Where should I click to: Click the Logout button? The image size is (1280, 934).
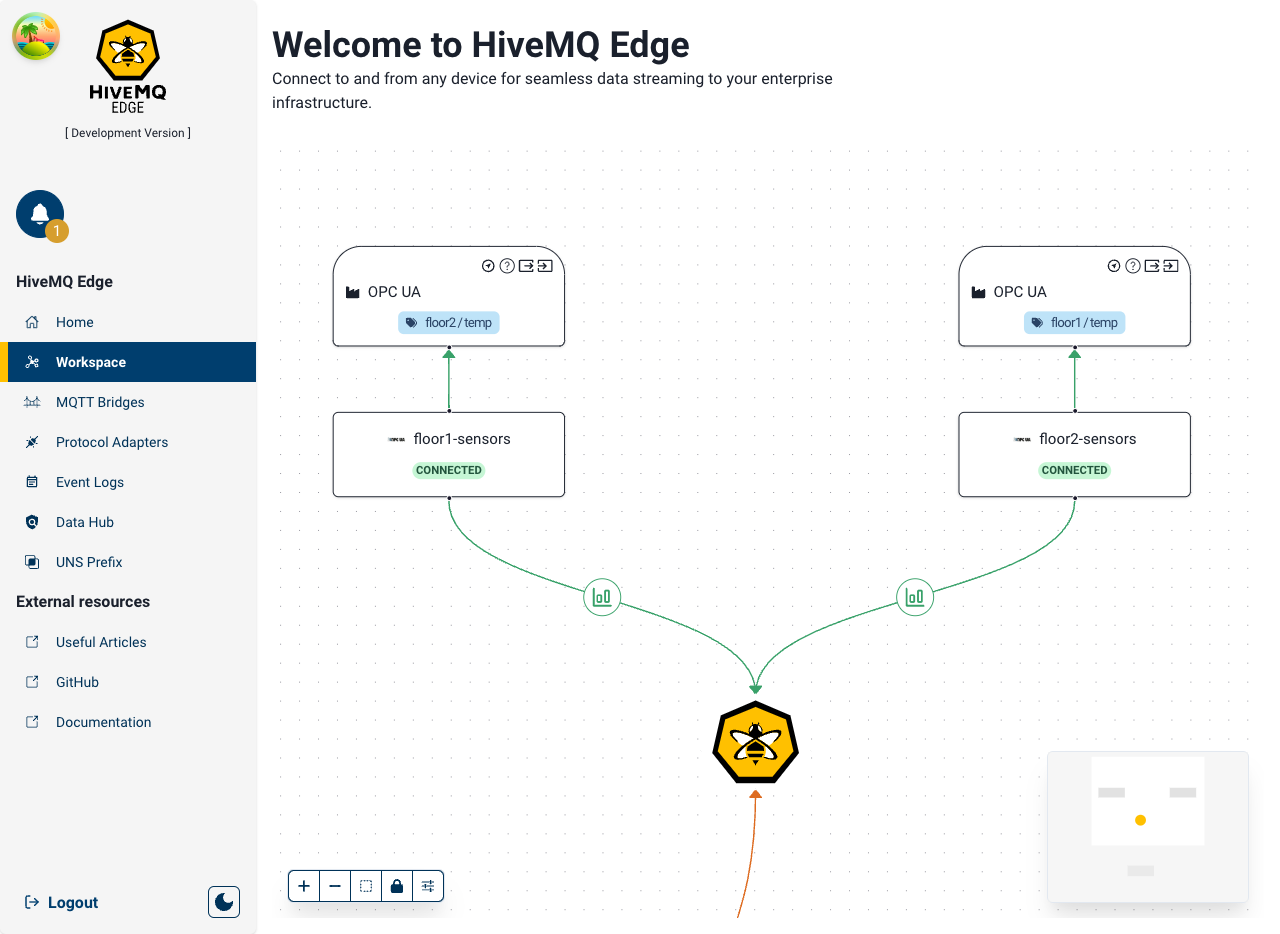pyautogui.click(x=61, y=902)
